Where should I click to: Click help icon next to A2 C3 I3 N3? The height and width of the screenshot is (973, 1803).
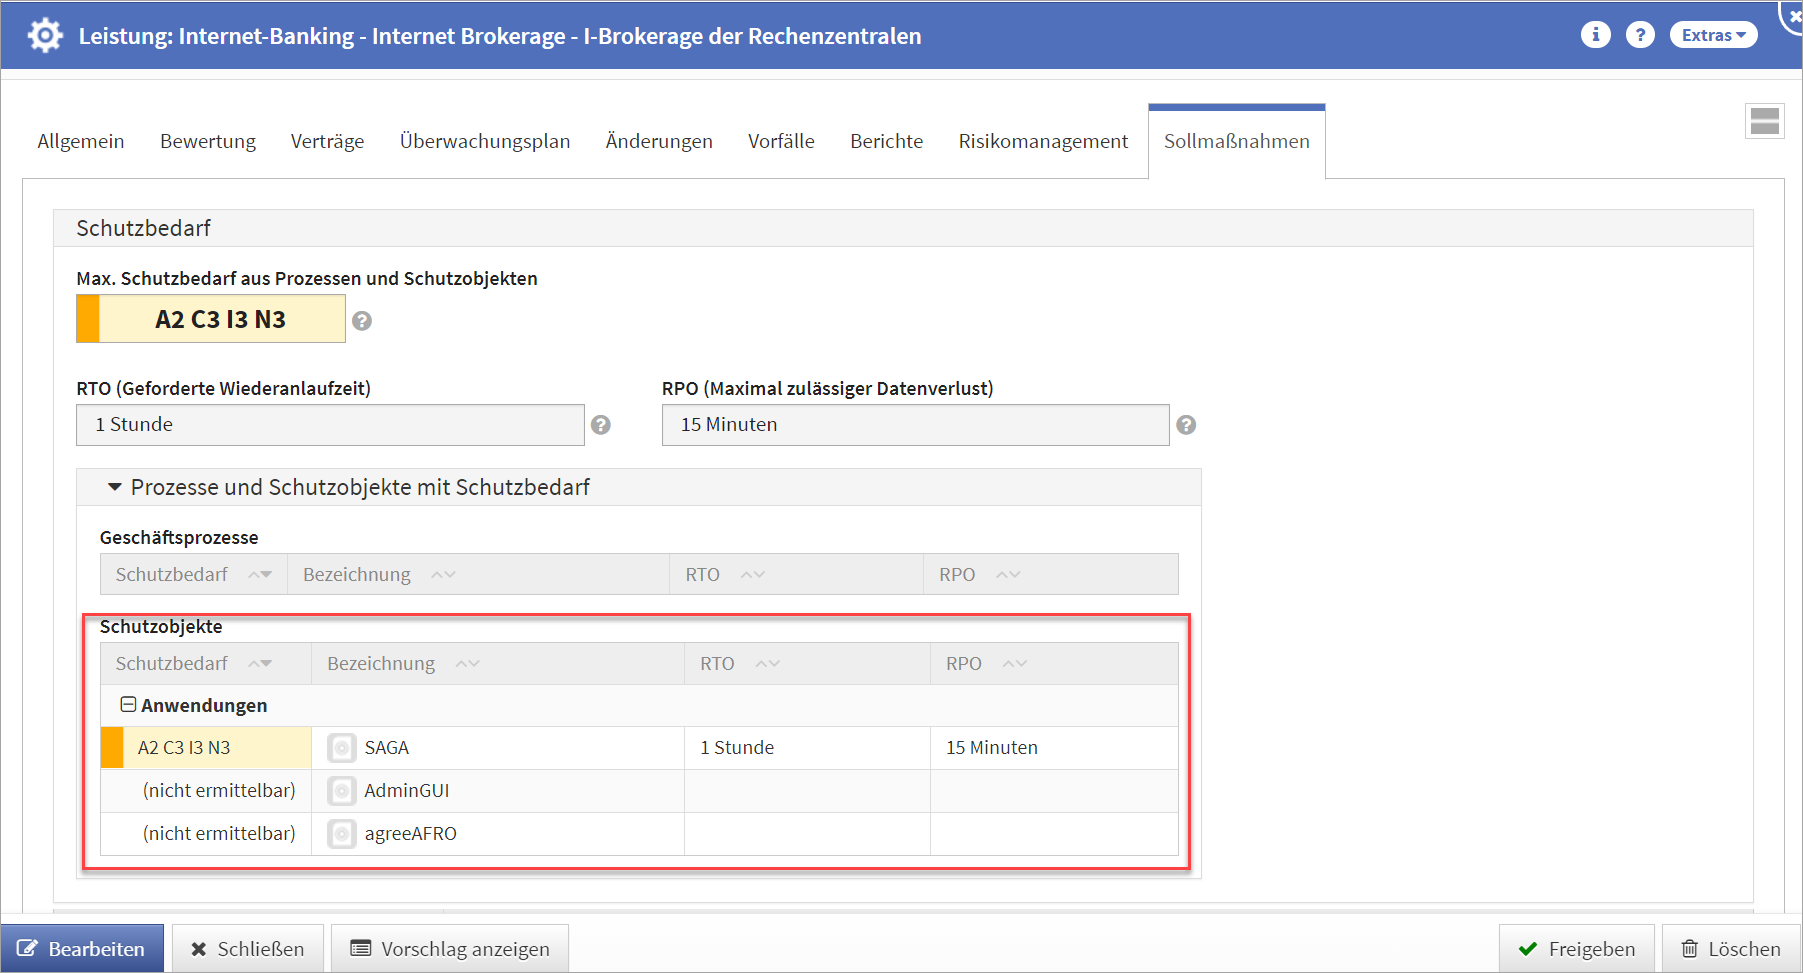click(362, 321)
